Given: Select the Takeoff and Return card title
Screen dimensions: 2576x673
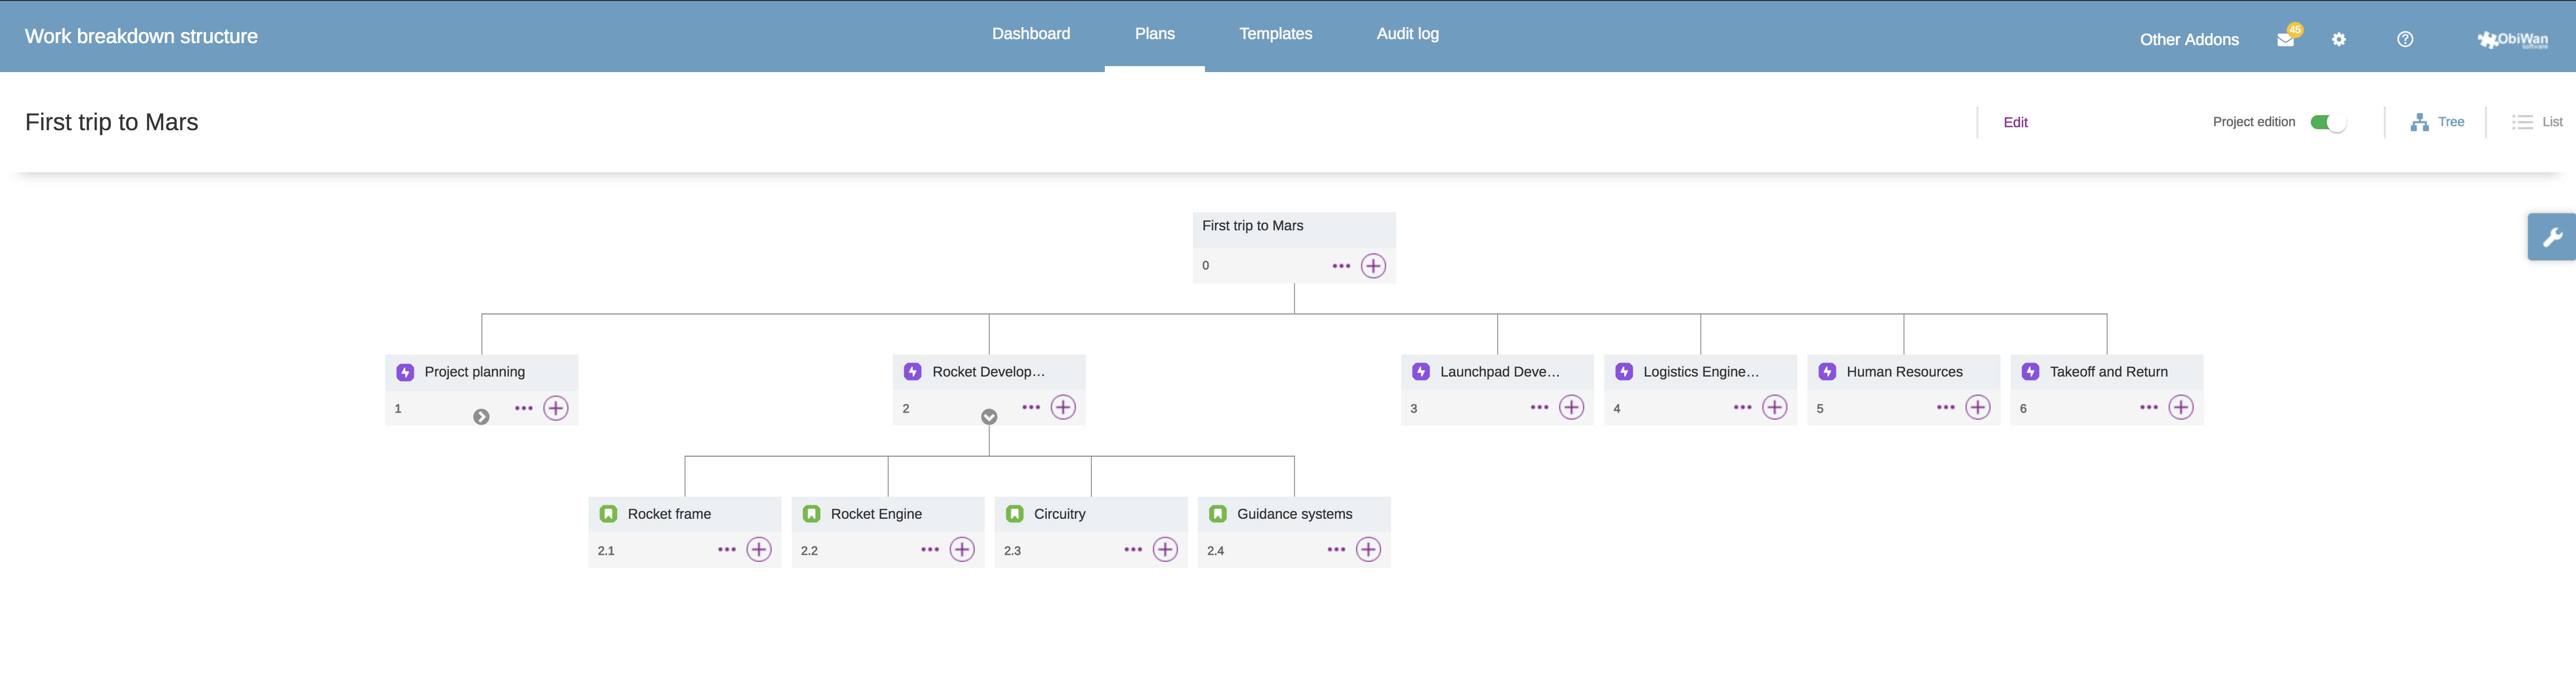Looking at the screenshot, I should click(x=2108, y=372).
